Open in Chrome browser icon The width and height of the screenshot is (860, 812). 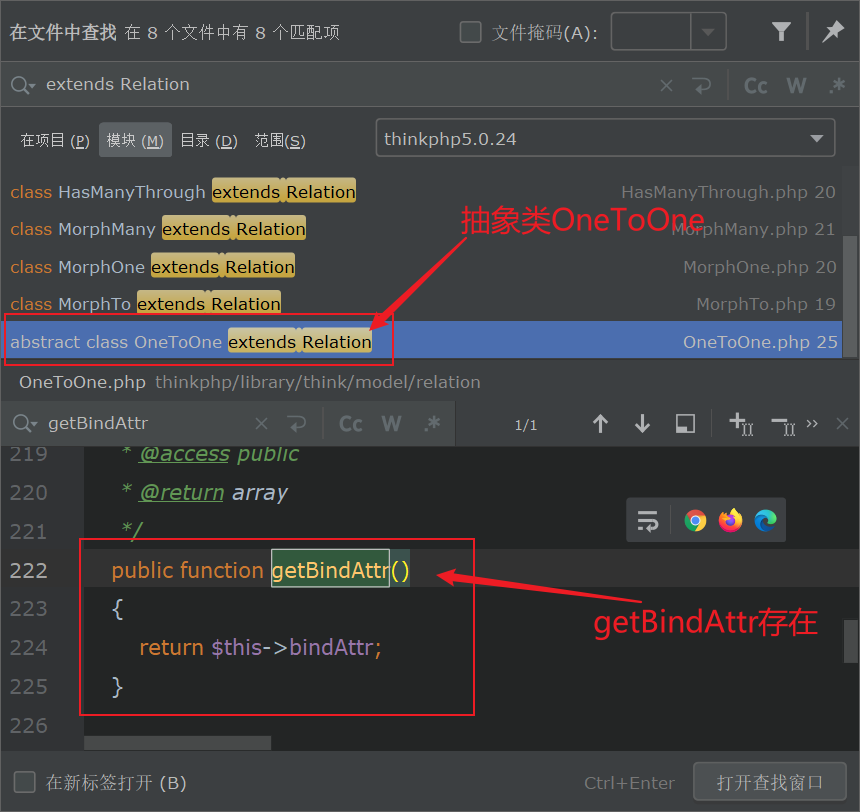tap(695, 520)
